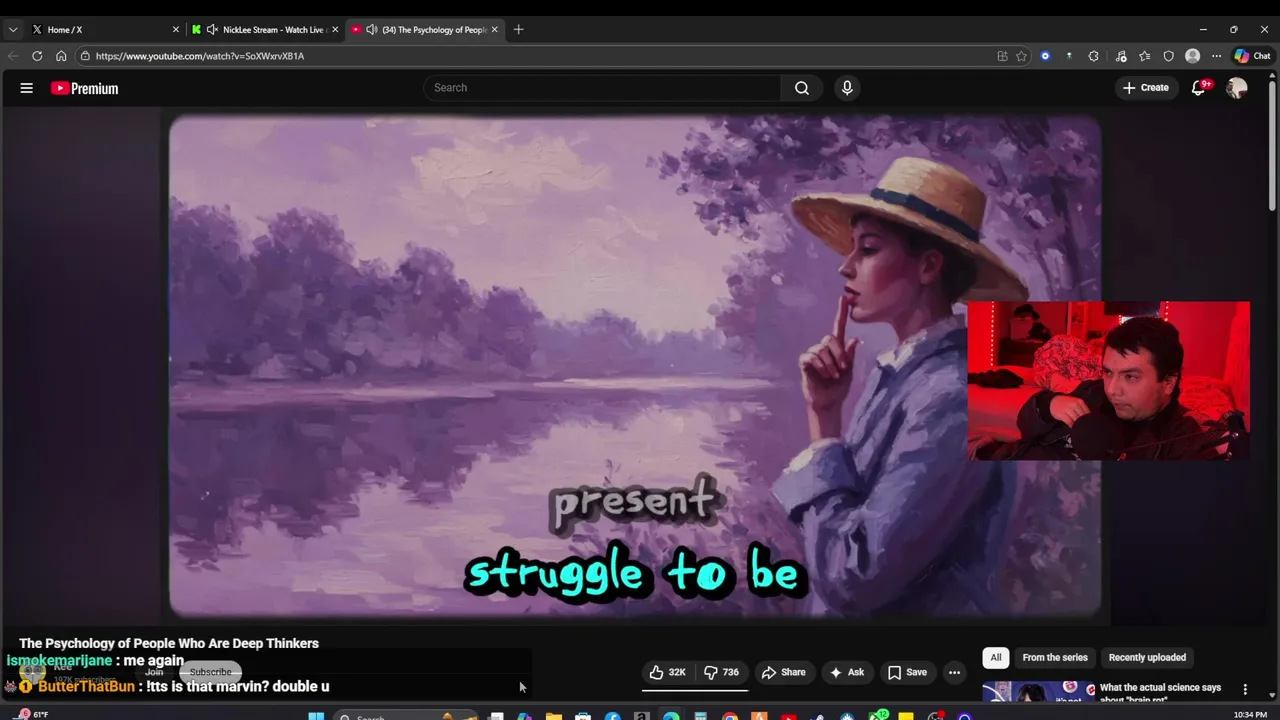Open the more actions ellipsis below video
The image size is (1280, 720).
click(954, 672)
